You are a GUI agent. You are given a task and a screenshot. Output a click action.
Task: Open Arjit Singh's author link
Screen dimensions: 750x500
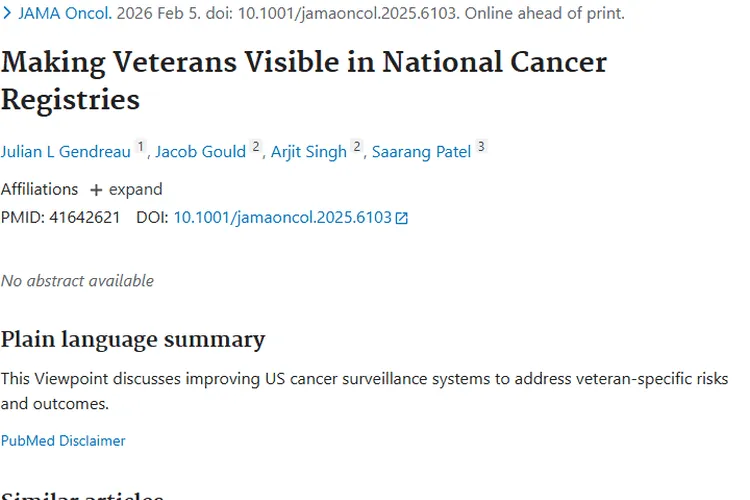[x=308, y=152]
